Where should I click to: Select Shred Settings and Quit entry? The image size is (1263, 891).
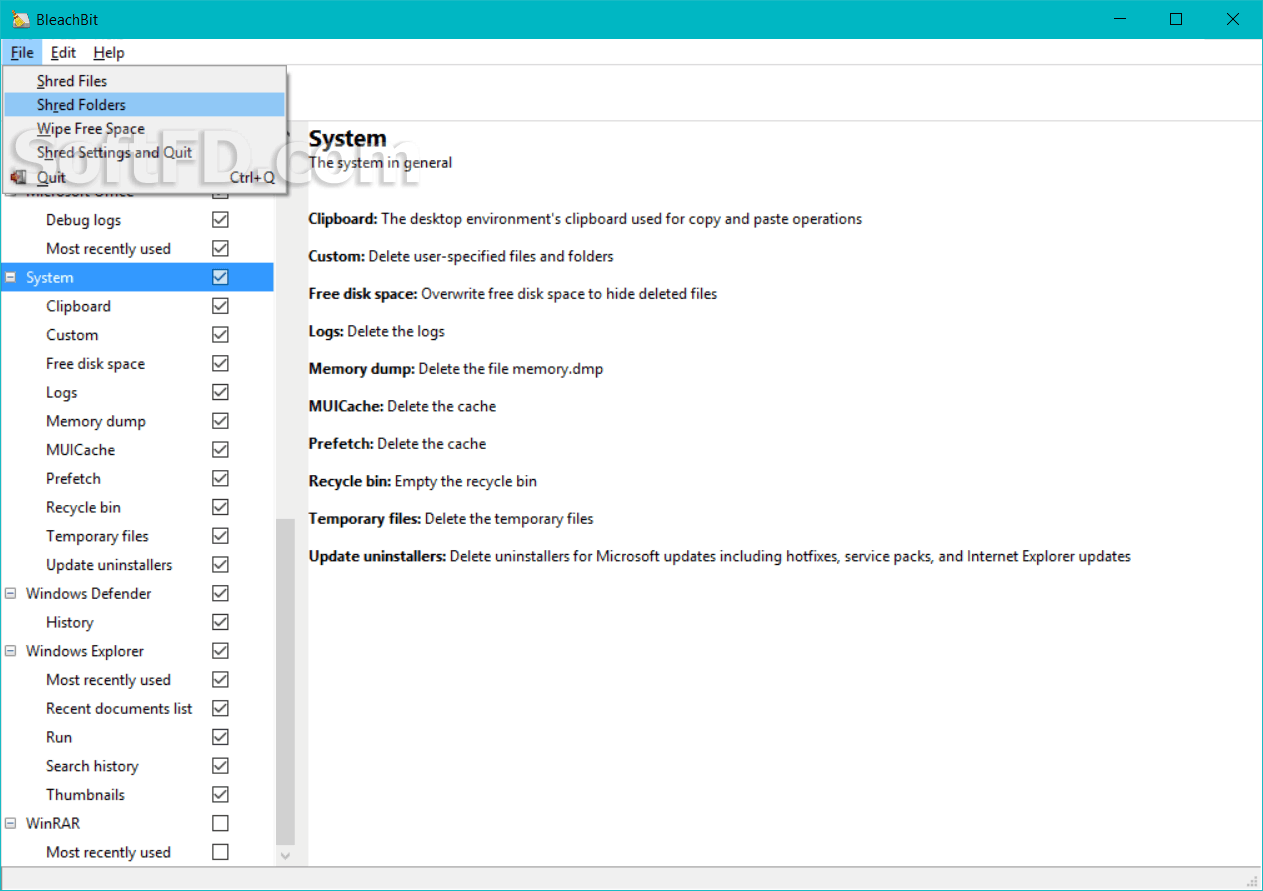[x=145, y=153]
